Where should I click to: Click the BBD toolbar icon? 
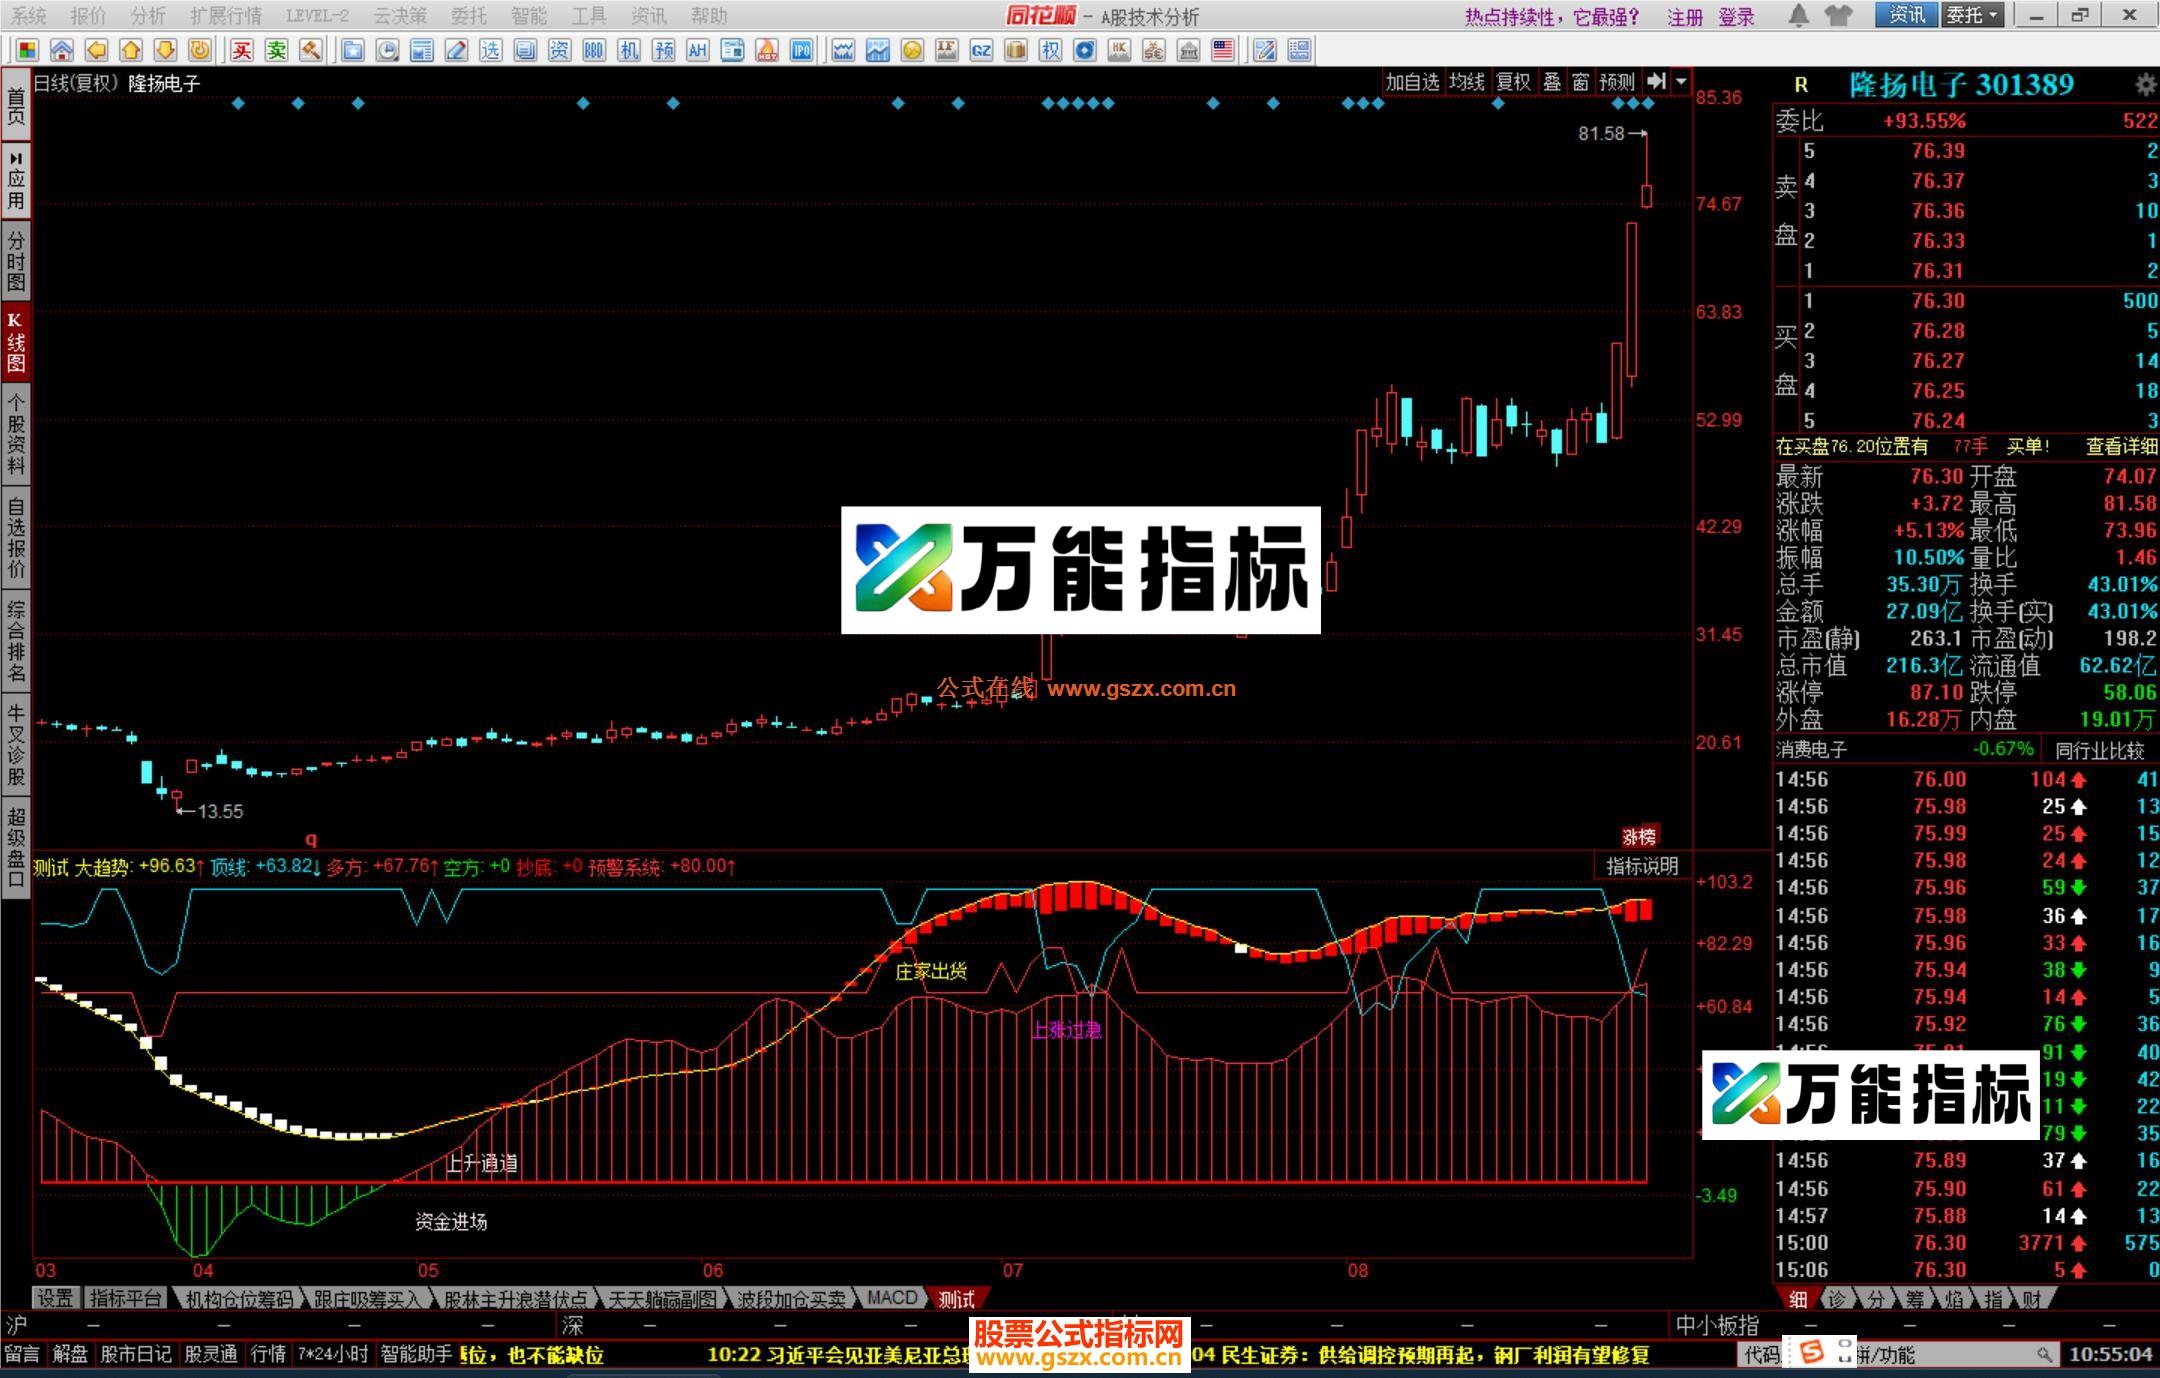[593, 48]
